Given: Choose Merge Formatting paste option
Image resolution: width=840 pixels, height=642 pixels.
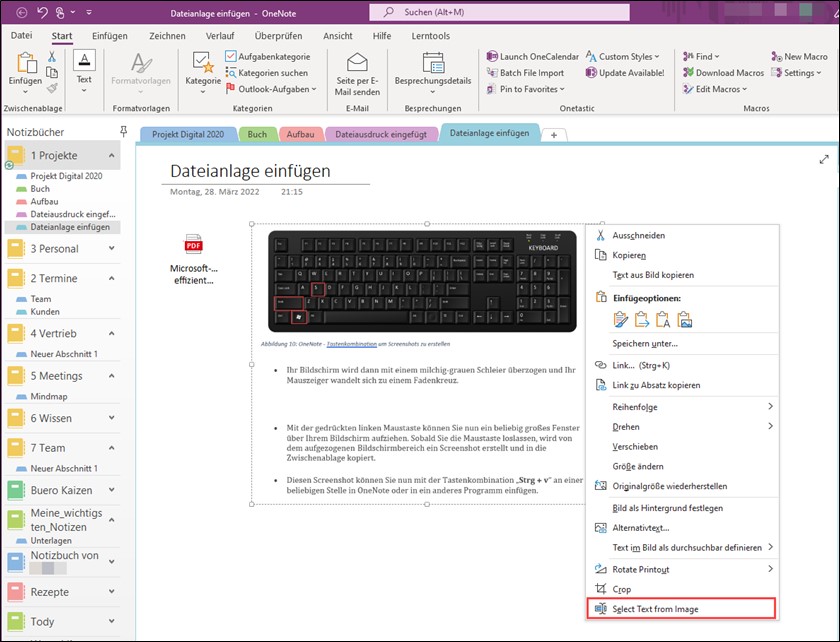Looking at the screenshot, I should (642, 319).
